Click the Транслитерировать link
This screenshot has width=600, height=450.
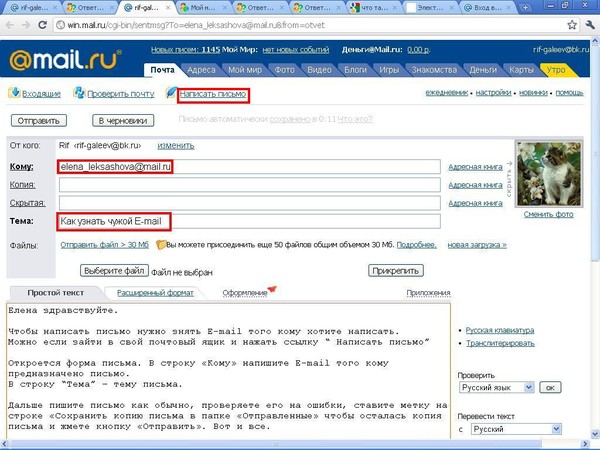pos(500,343)
